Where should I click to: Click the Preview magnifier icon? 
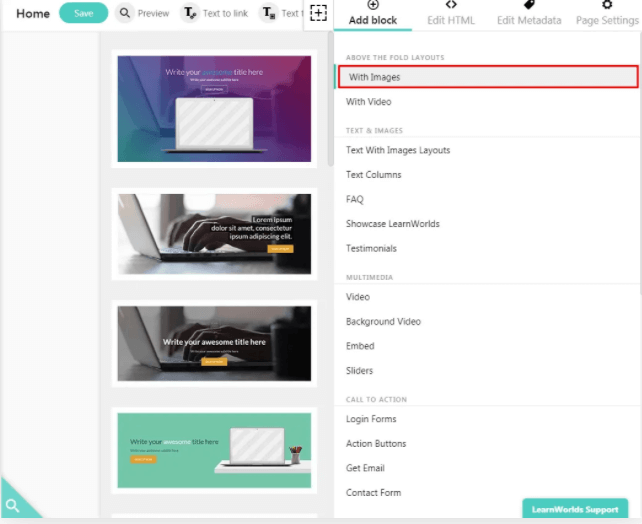pyautogui.click(x=124, y=13)
